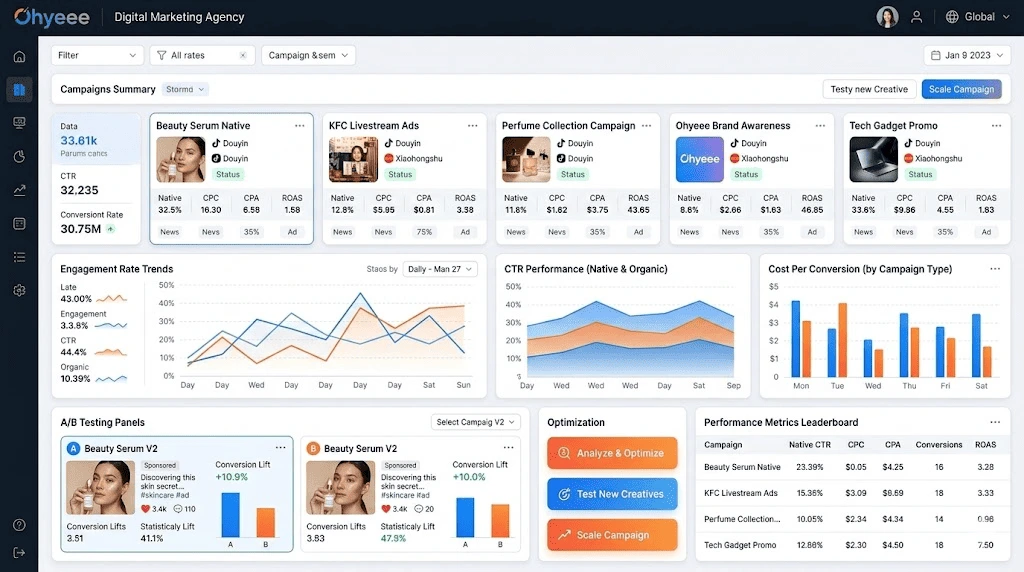
Task: Open the user profile avatar photo
Action: tap(887, 17)
